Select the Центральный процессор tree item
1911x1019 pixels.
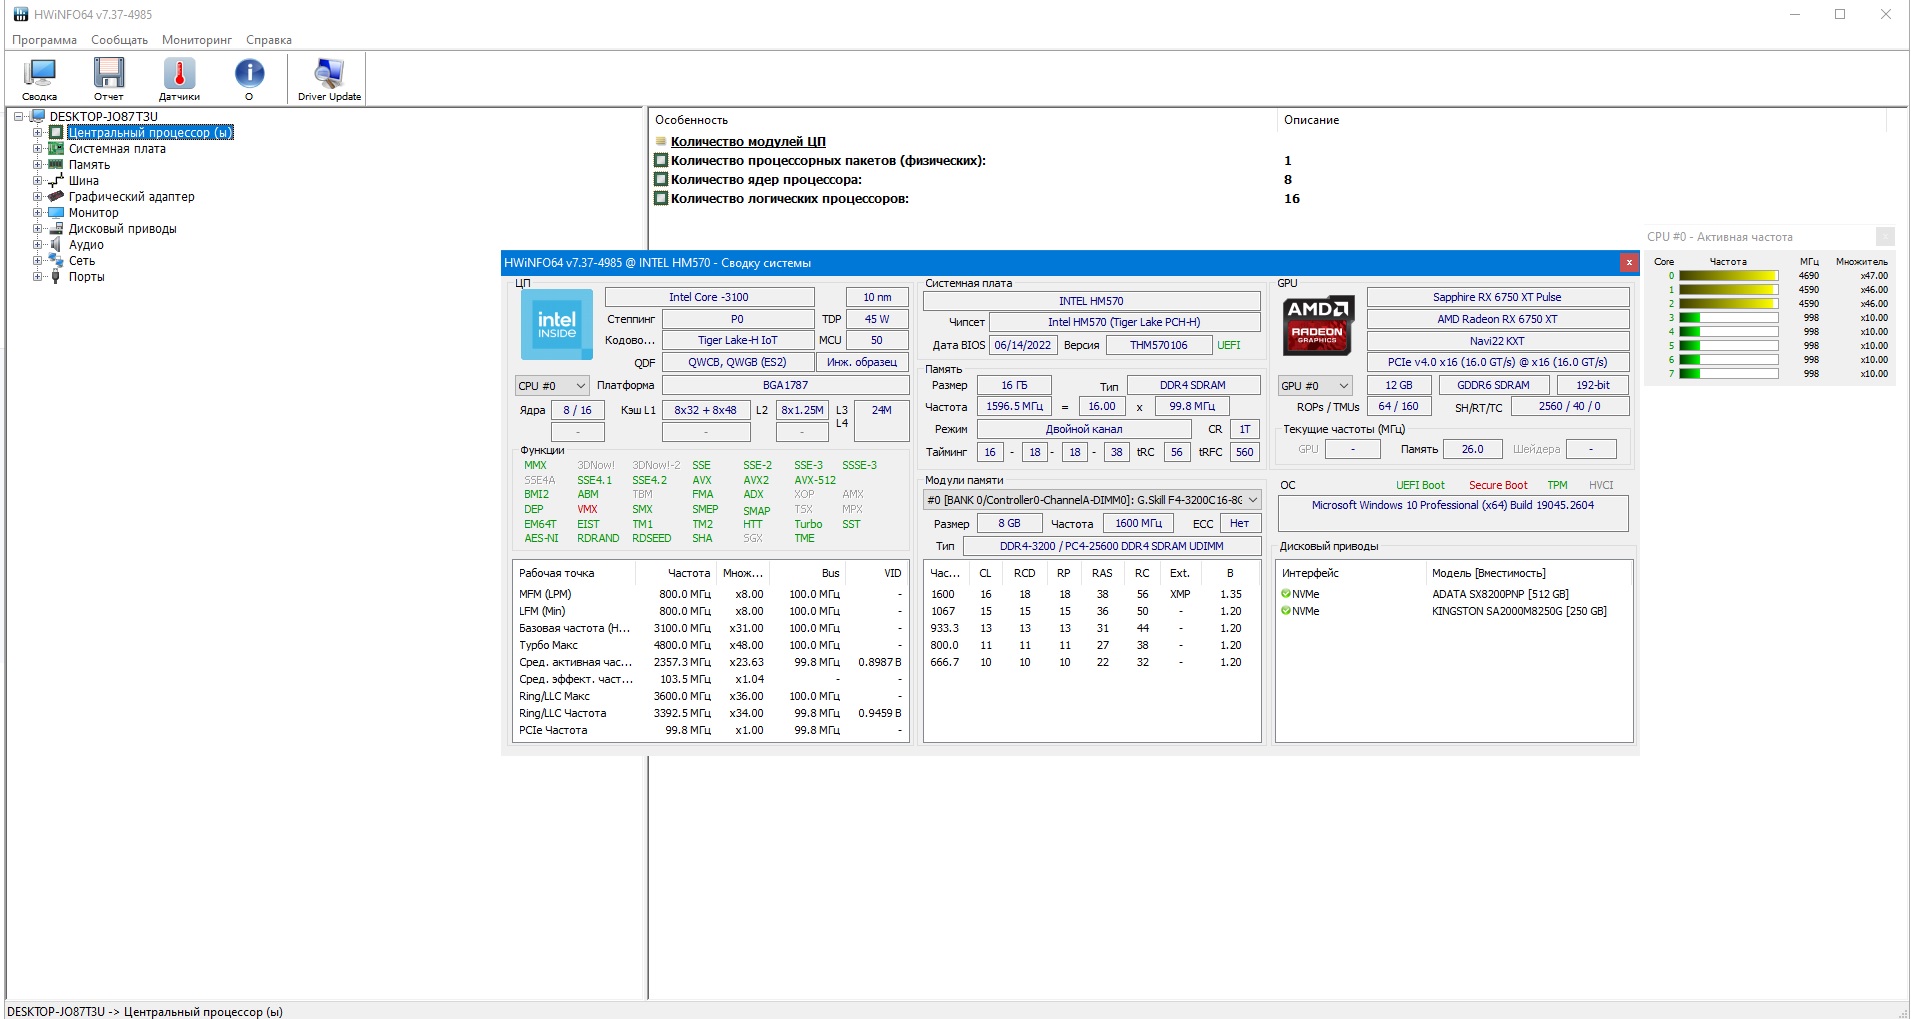(150, 133)
